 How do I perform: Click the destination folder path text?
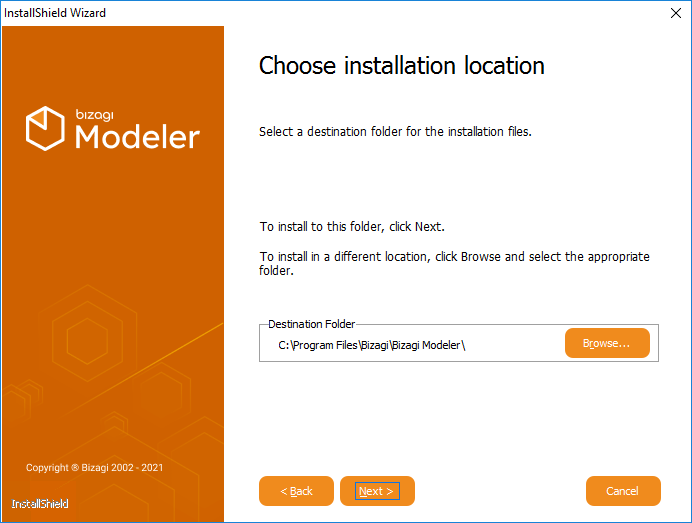(x=372, y=345)
